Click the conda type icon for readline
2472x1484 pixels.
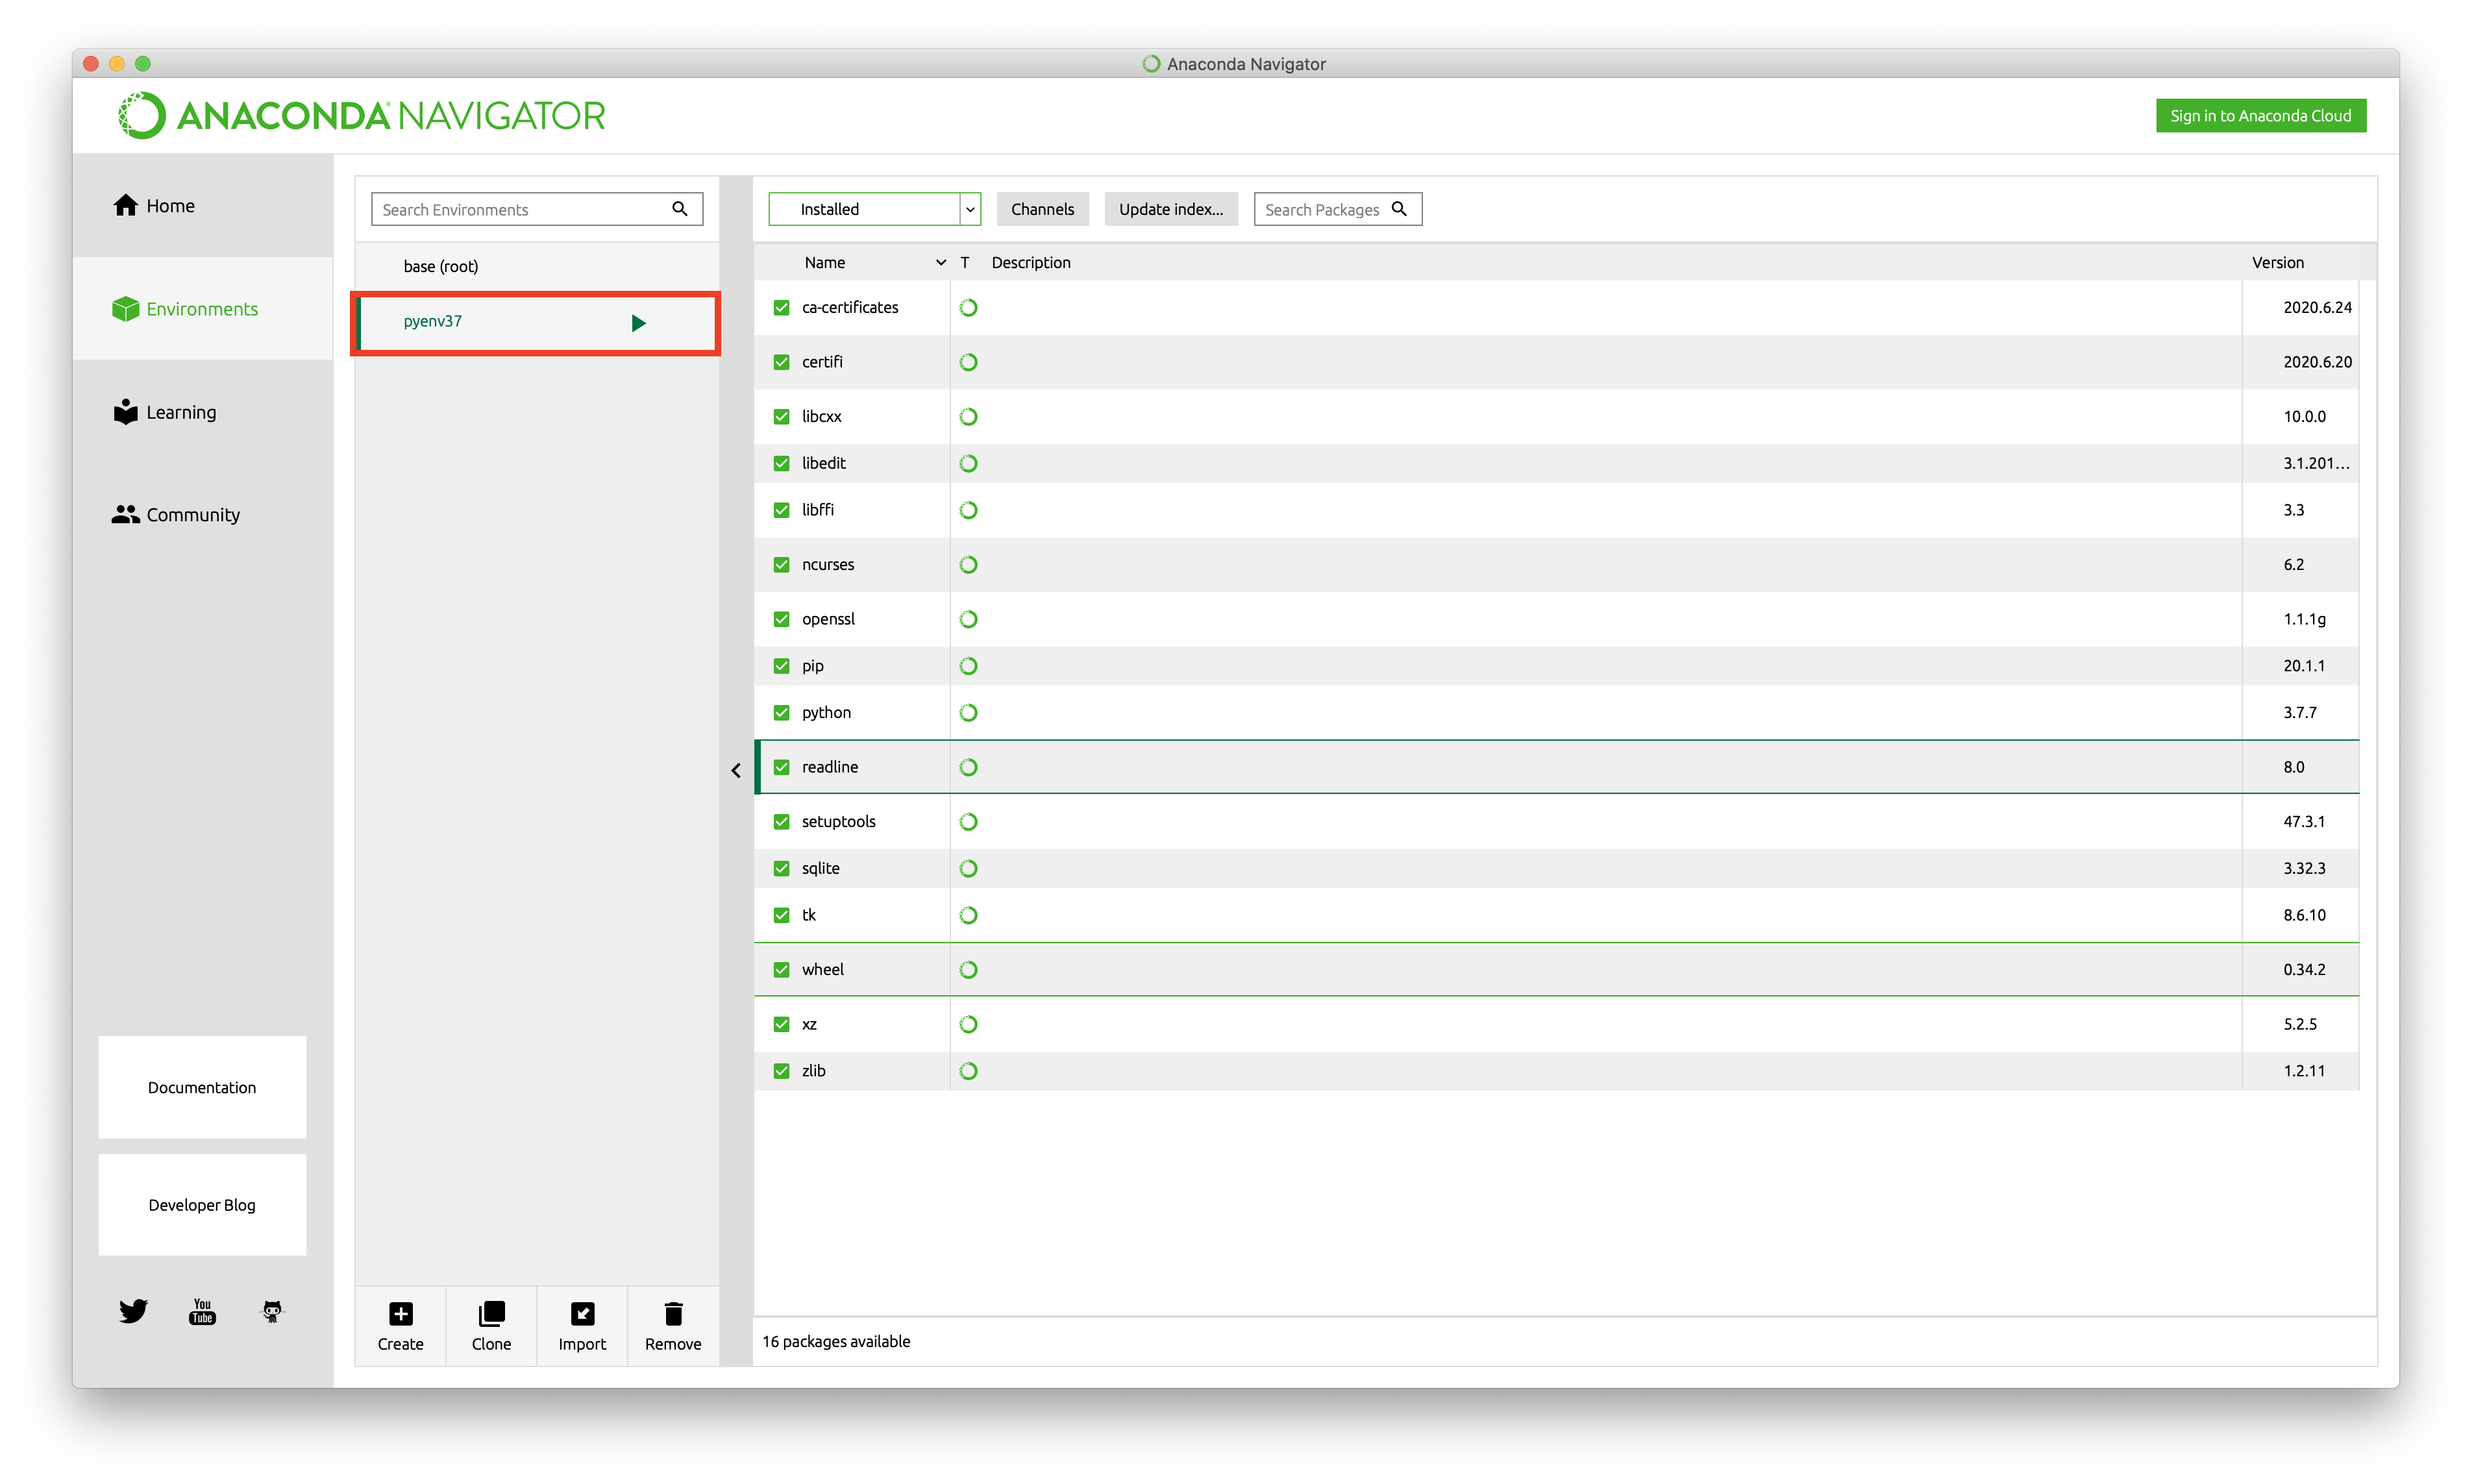click(x=968, y=768)
